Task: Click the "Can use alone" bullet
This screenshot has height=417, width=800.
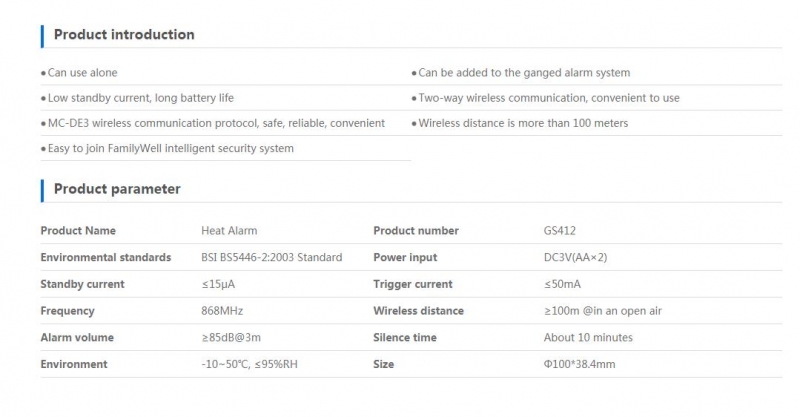Action: 82,73
